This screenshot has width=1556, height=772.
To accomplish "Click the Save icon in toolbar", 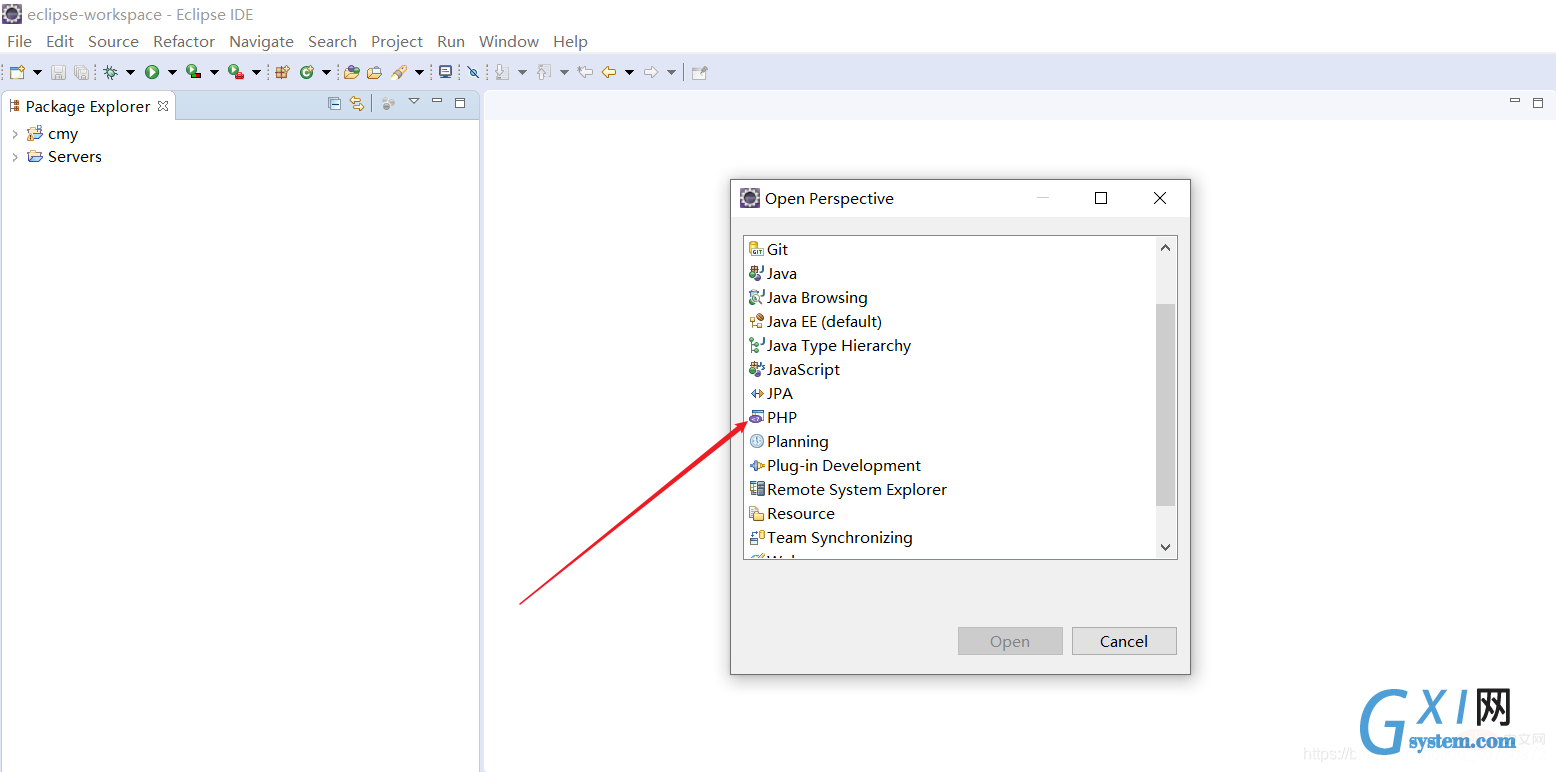I will (58, 72).
